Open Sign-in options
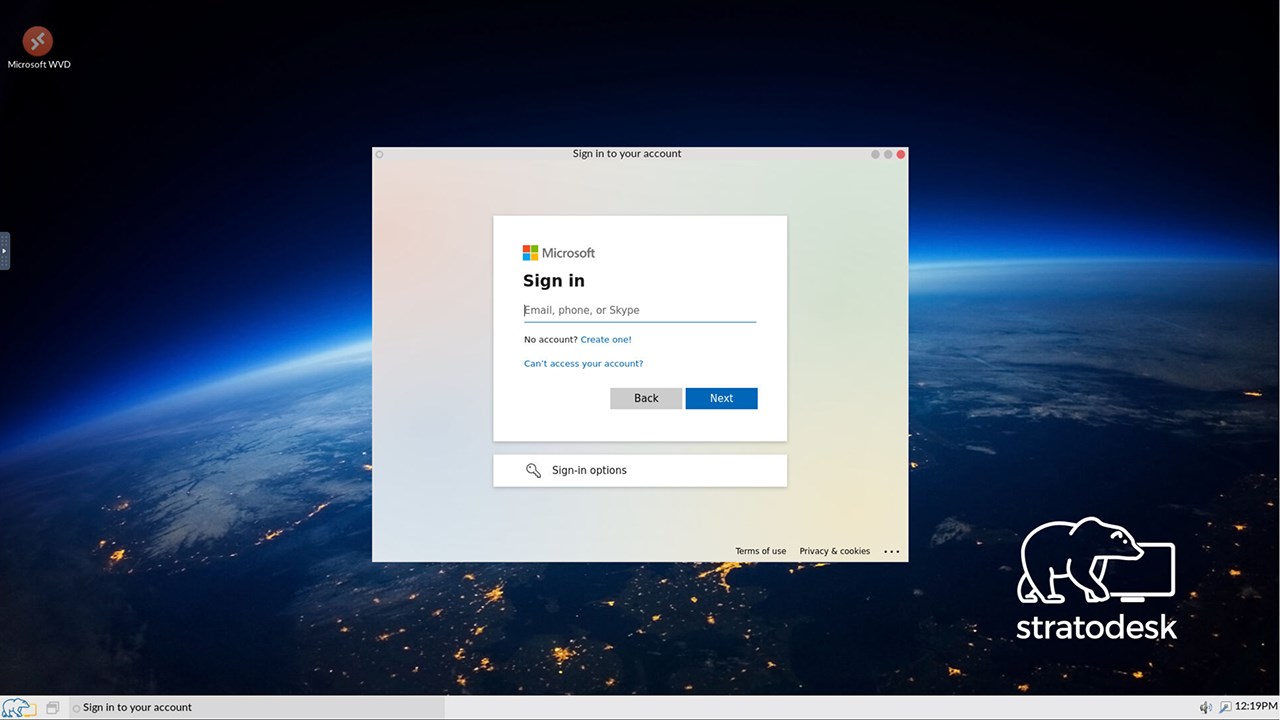1280x720 pixels. [640, 470]
